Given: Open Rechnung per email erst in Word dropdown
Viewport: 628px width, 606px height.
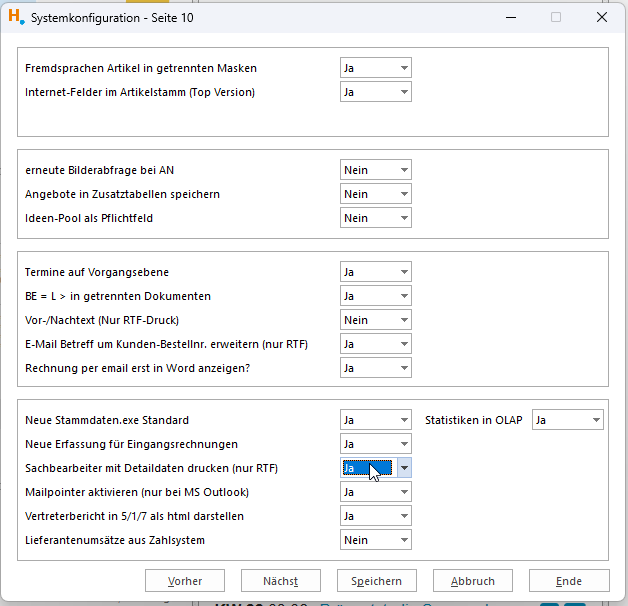Looking at the screenshot, I should (375, 368).
